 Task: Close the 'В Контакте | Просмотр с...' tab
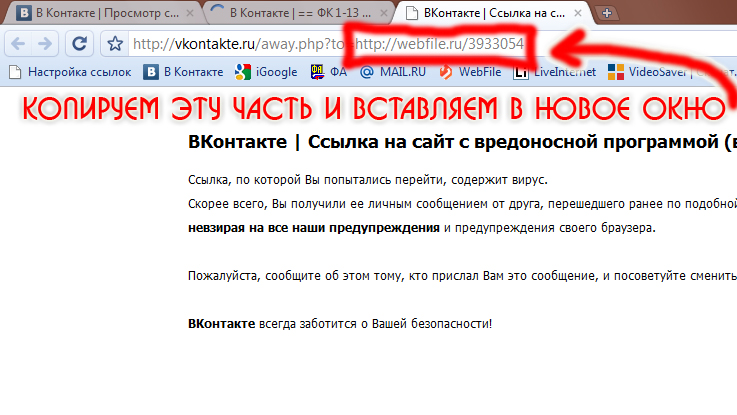click(x=190, y=13)
